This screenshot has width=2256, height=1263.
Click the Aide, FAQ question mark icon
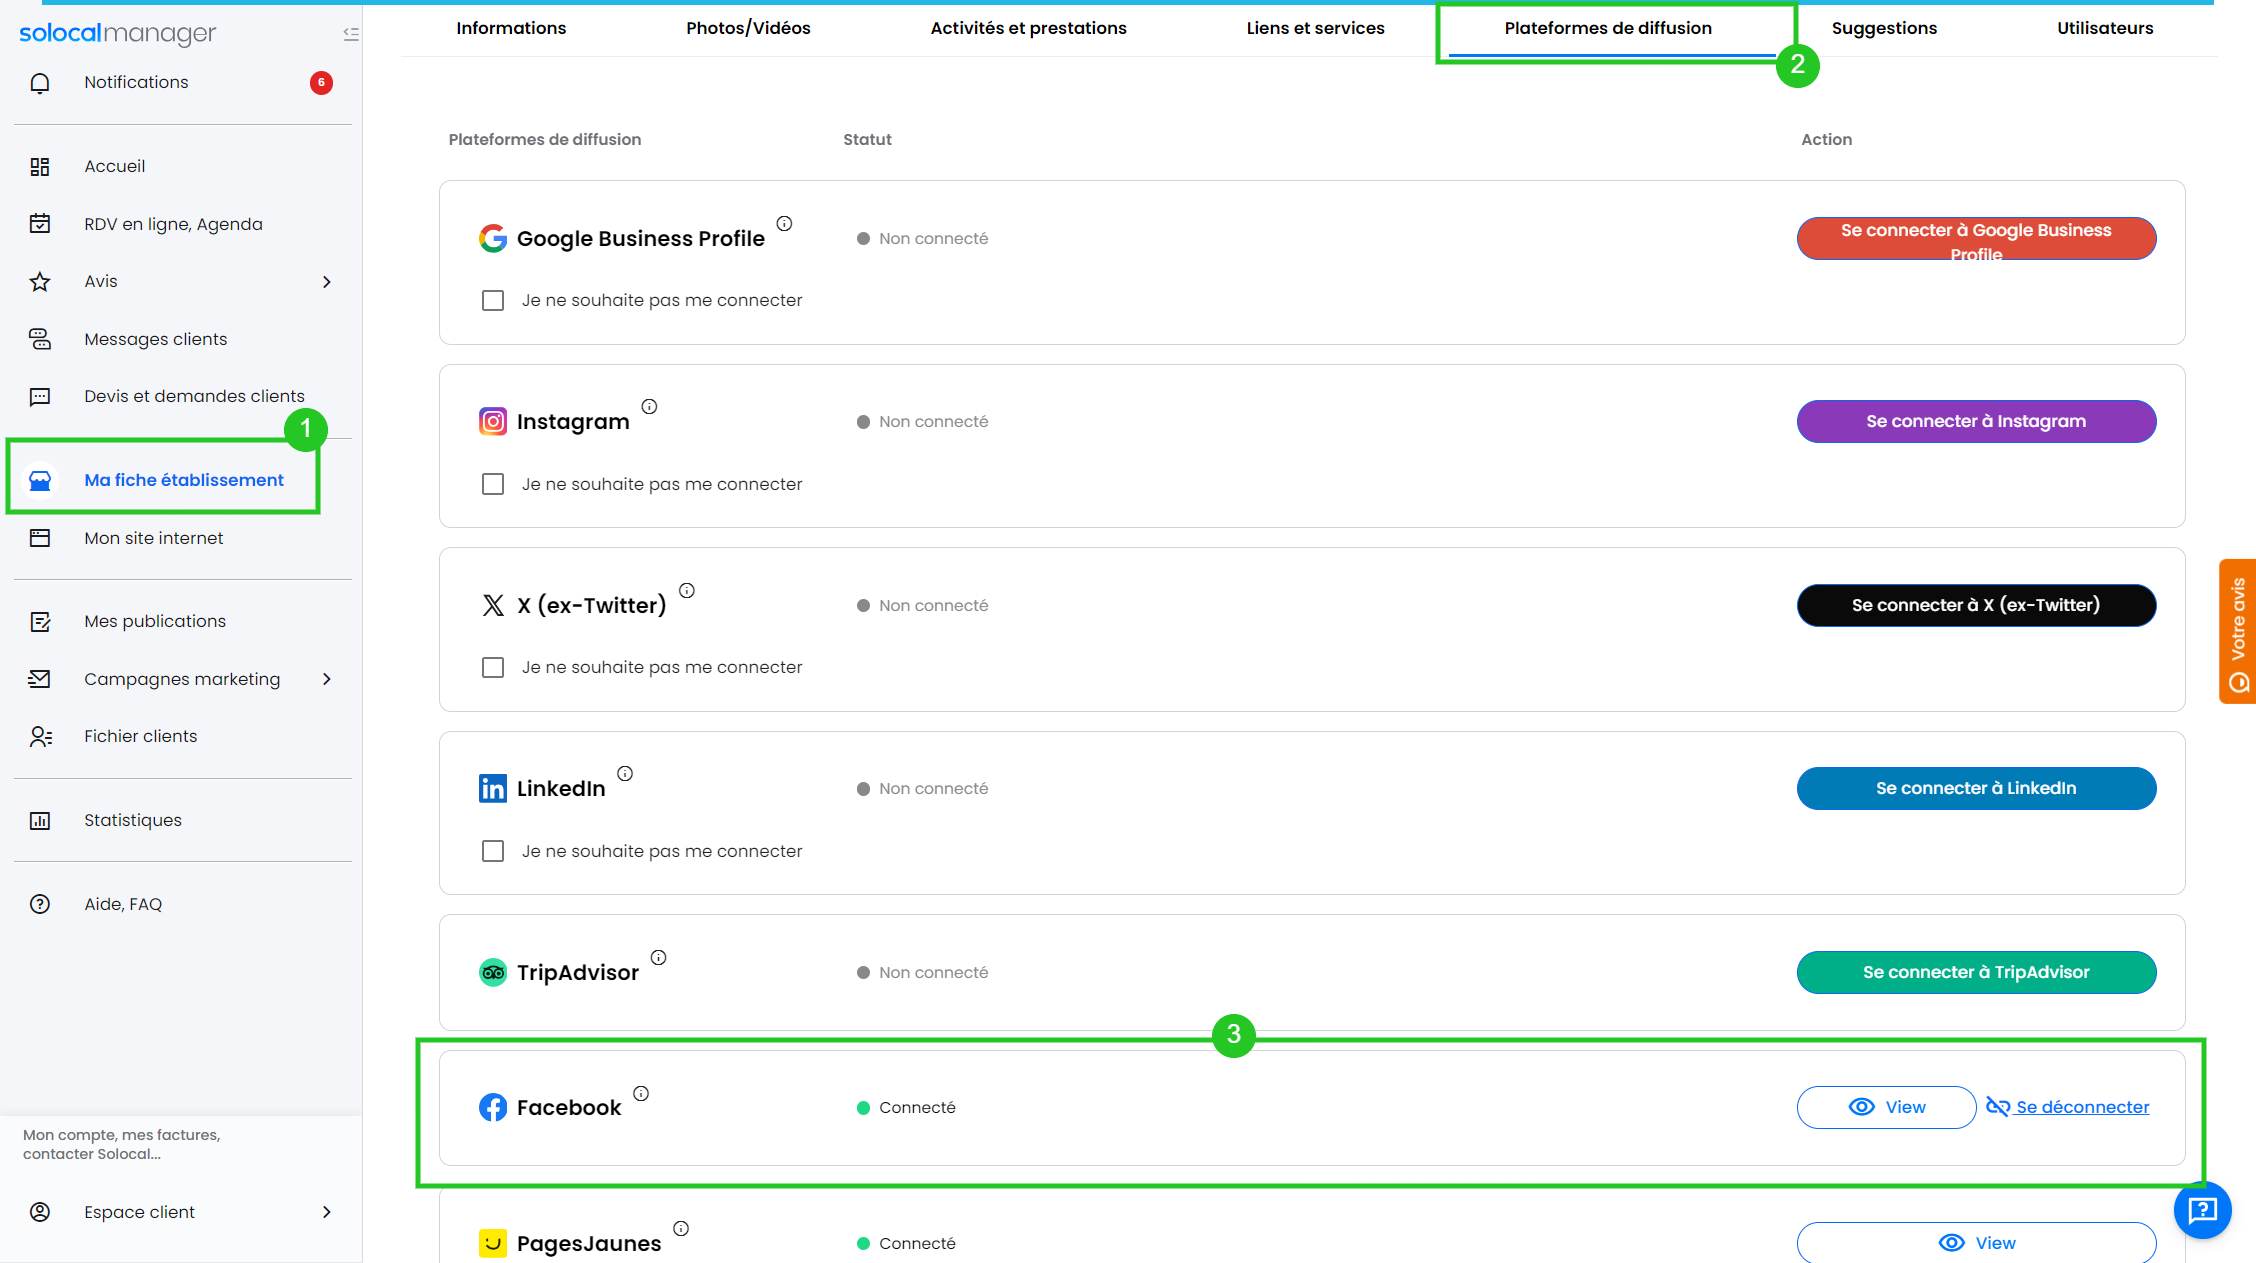coord(40,904)
